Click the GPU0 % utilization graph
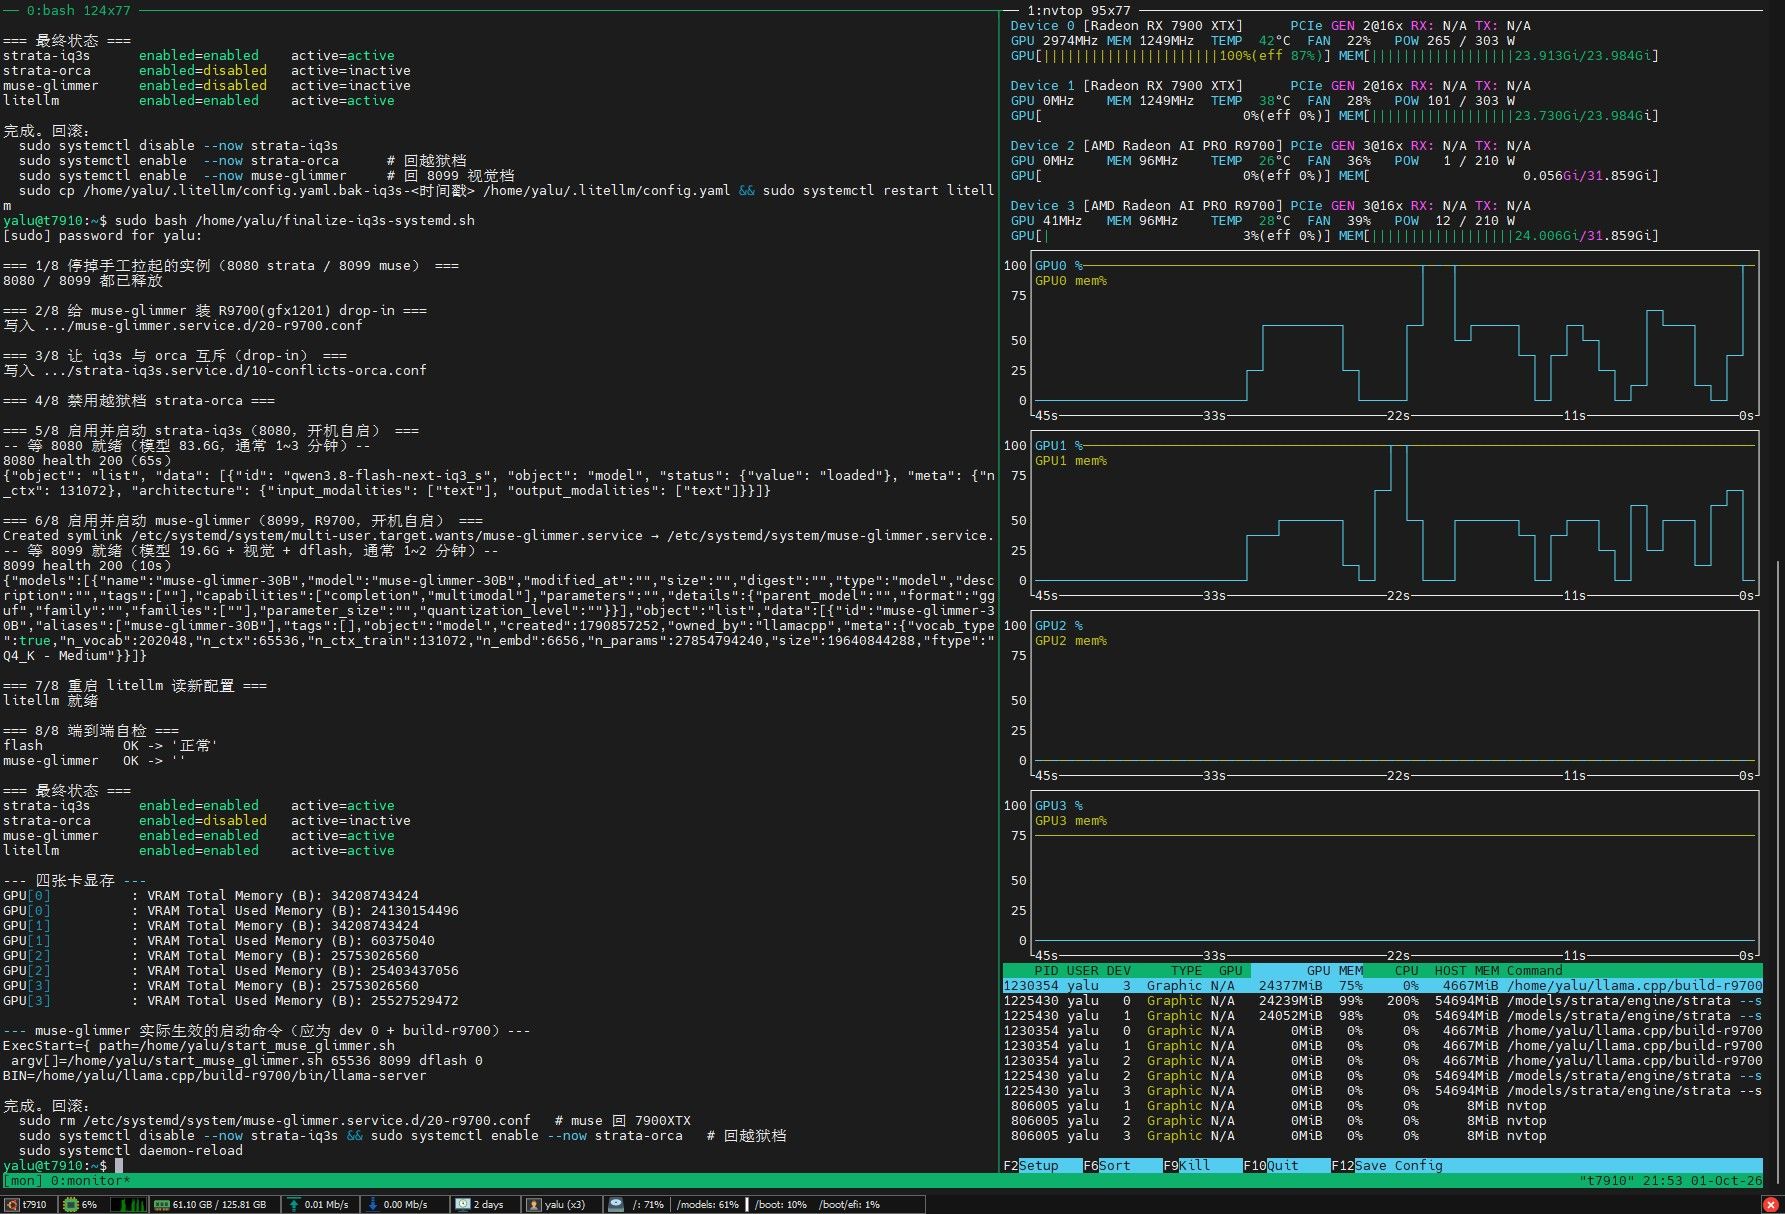 pyautogui.click(x=1395, y=333)
